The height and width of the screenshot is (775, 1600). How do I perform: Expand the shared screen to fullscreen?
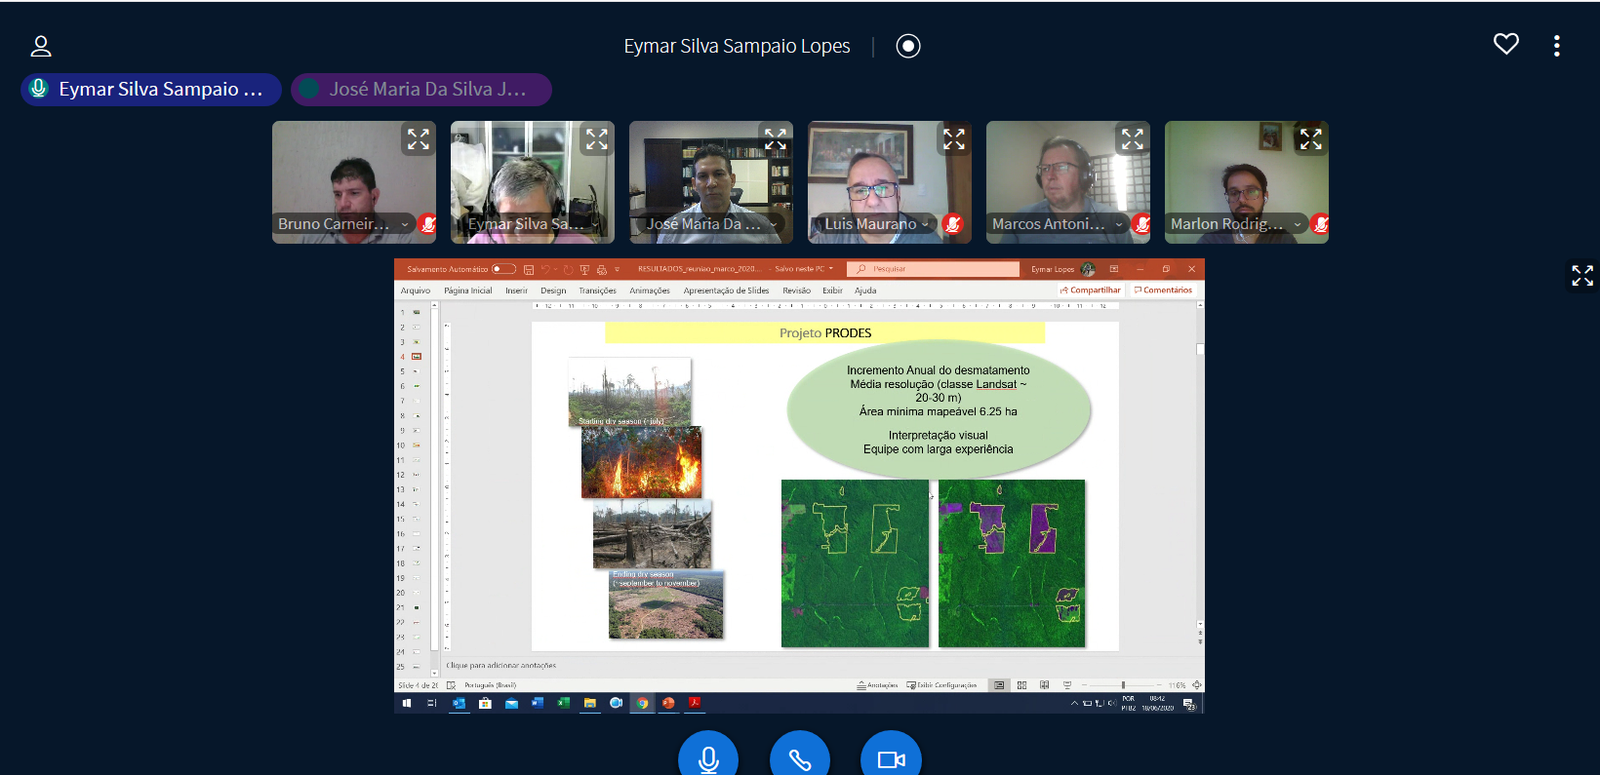point(1582,276)
